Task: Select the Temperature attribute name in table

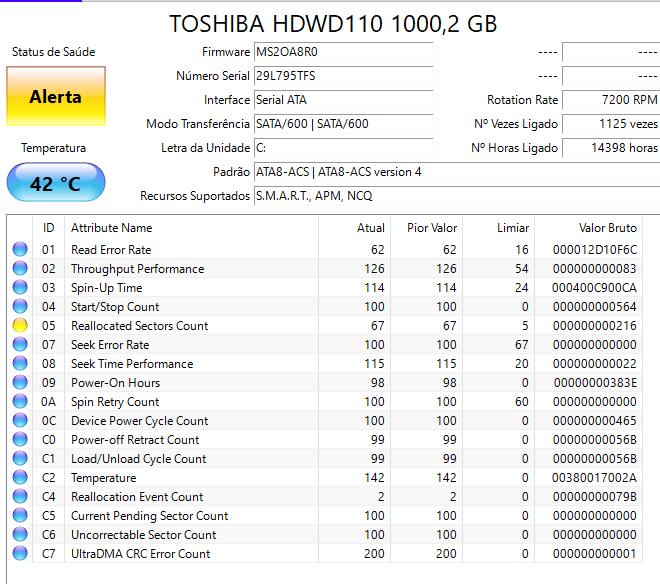Action: (x=104, y=478)
